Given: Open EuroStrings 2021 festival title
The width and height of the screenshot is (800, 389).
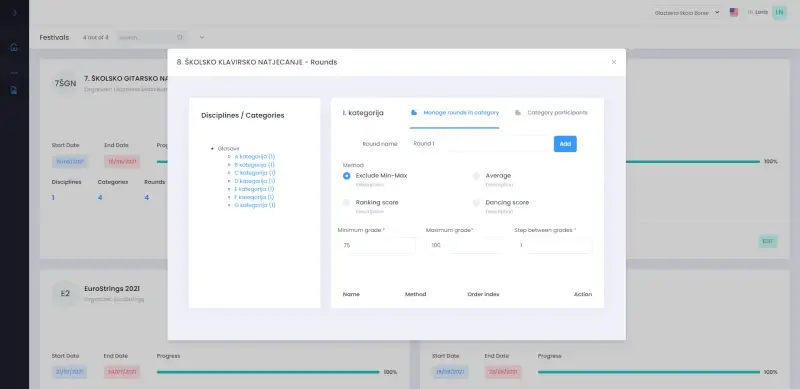Looking at the screenshot, I should (x=112, y=289).
